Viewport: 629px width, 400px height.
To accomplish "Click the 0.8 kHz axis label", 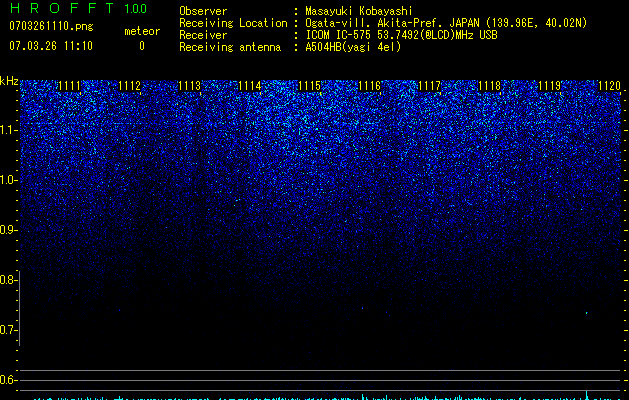I will point(8,280).
